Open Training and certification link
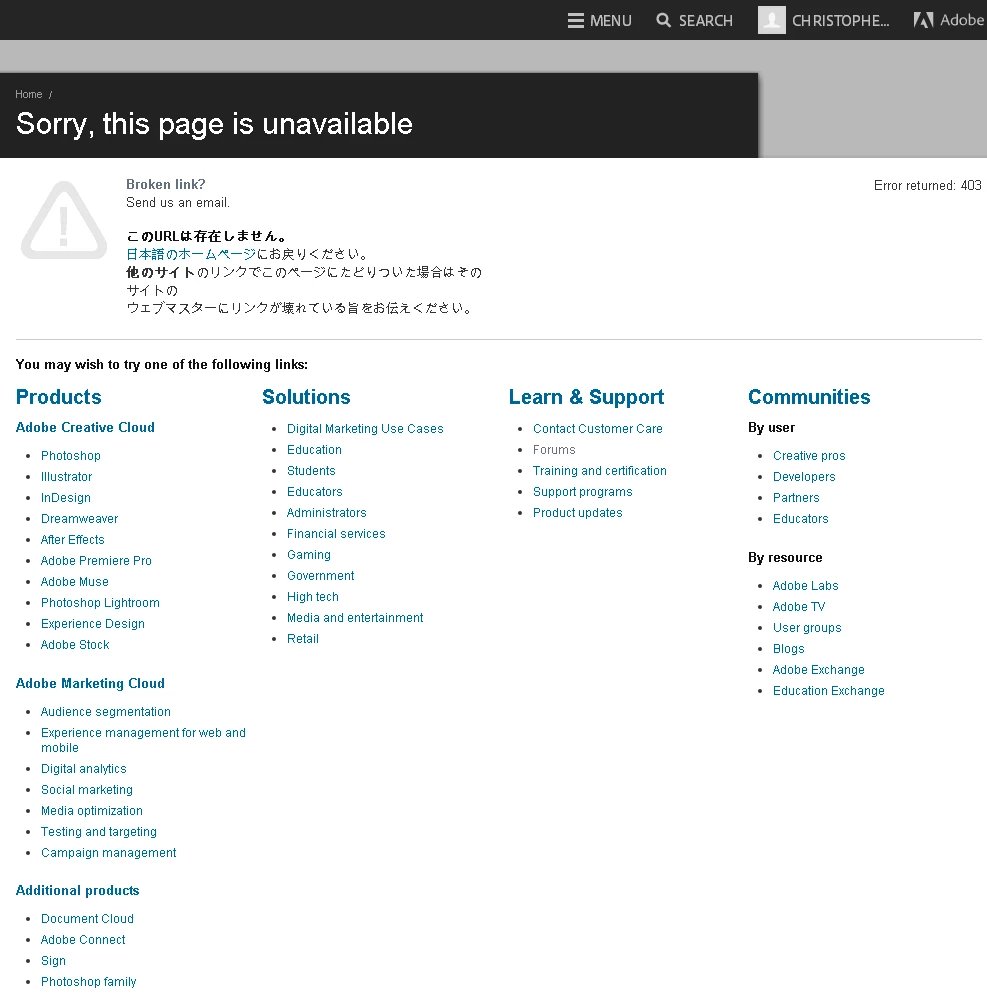The image size is (987, 997). [x=600, y=471]
